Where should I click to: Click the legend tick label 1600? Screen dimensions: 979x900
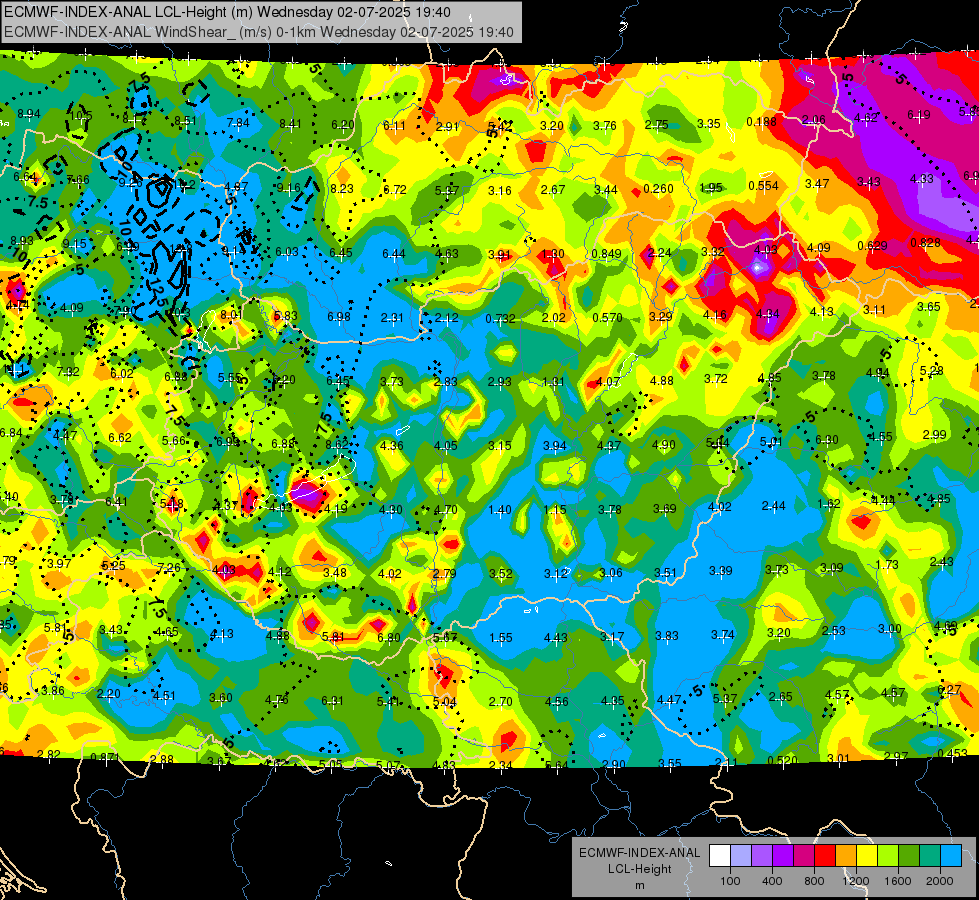point(898,881)
